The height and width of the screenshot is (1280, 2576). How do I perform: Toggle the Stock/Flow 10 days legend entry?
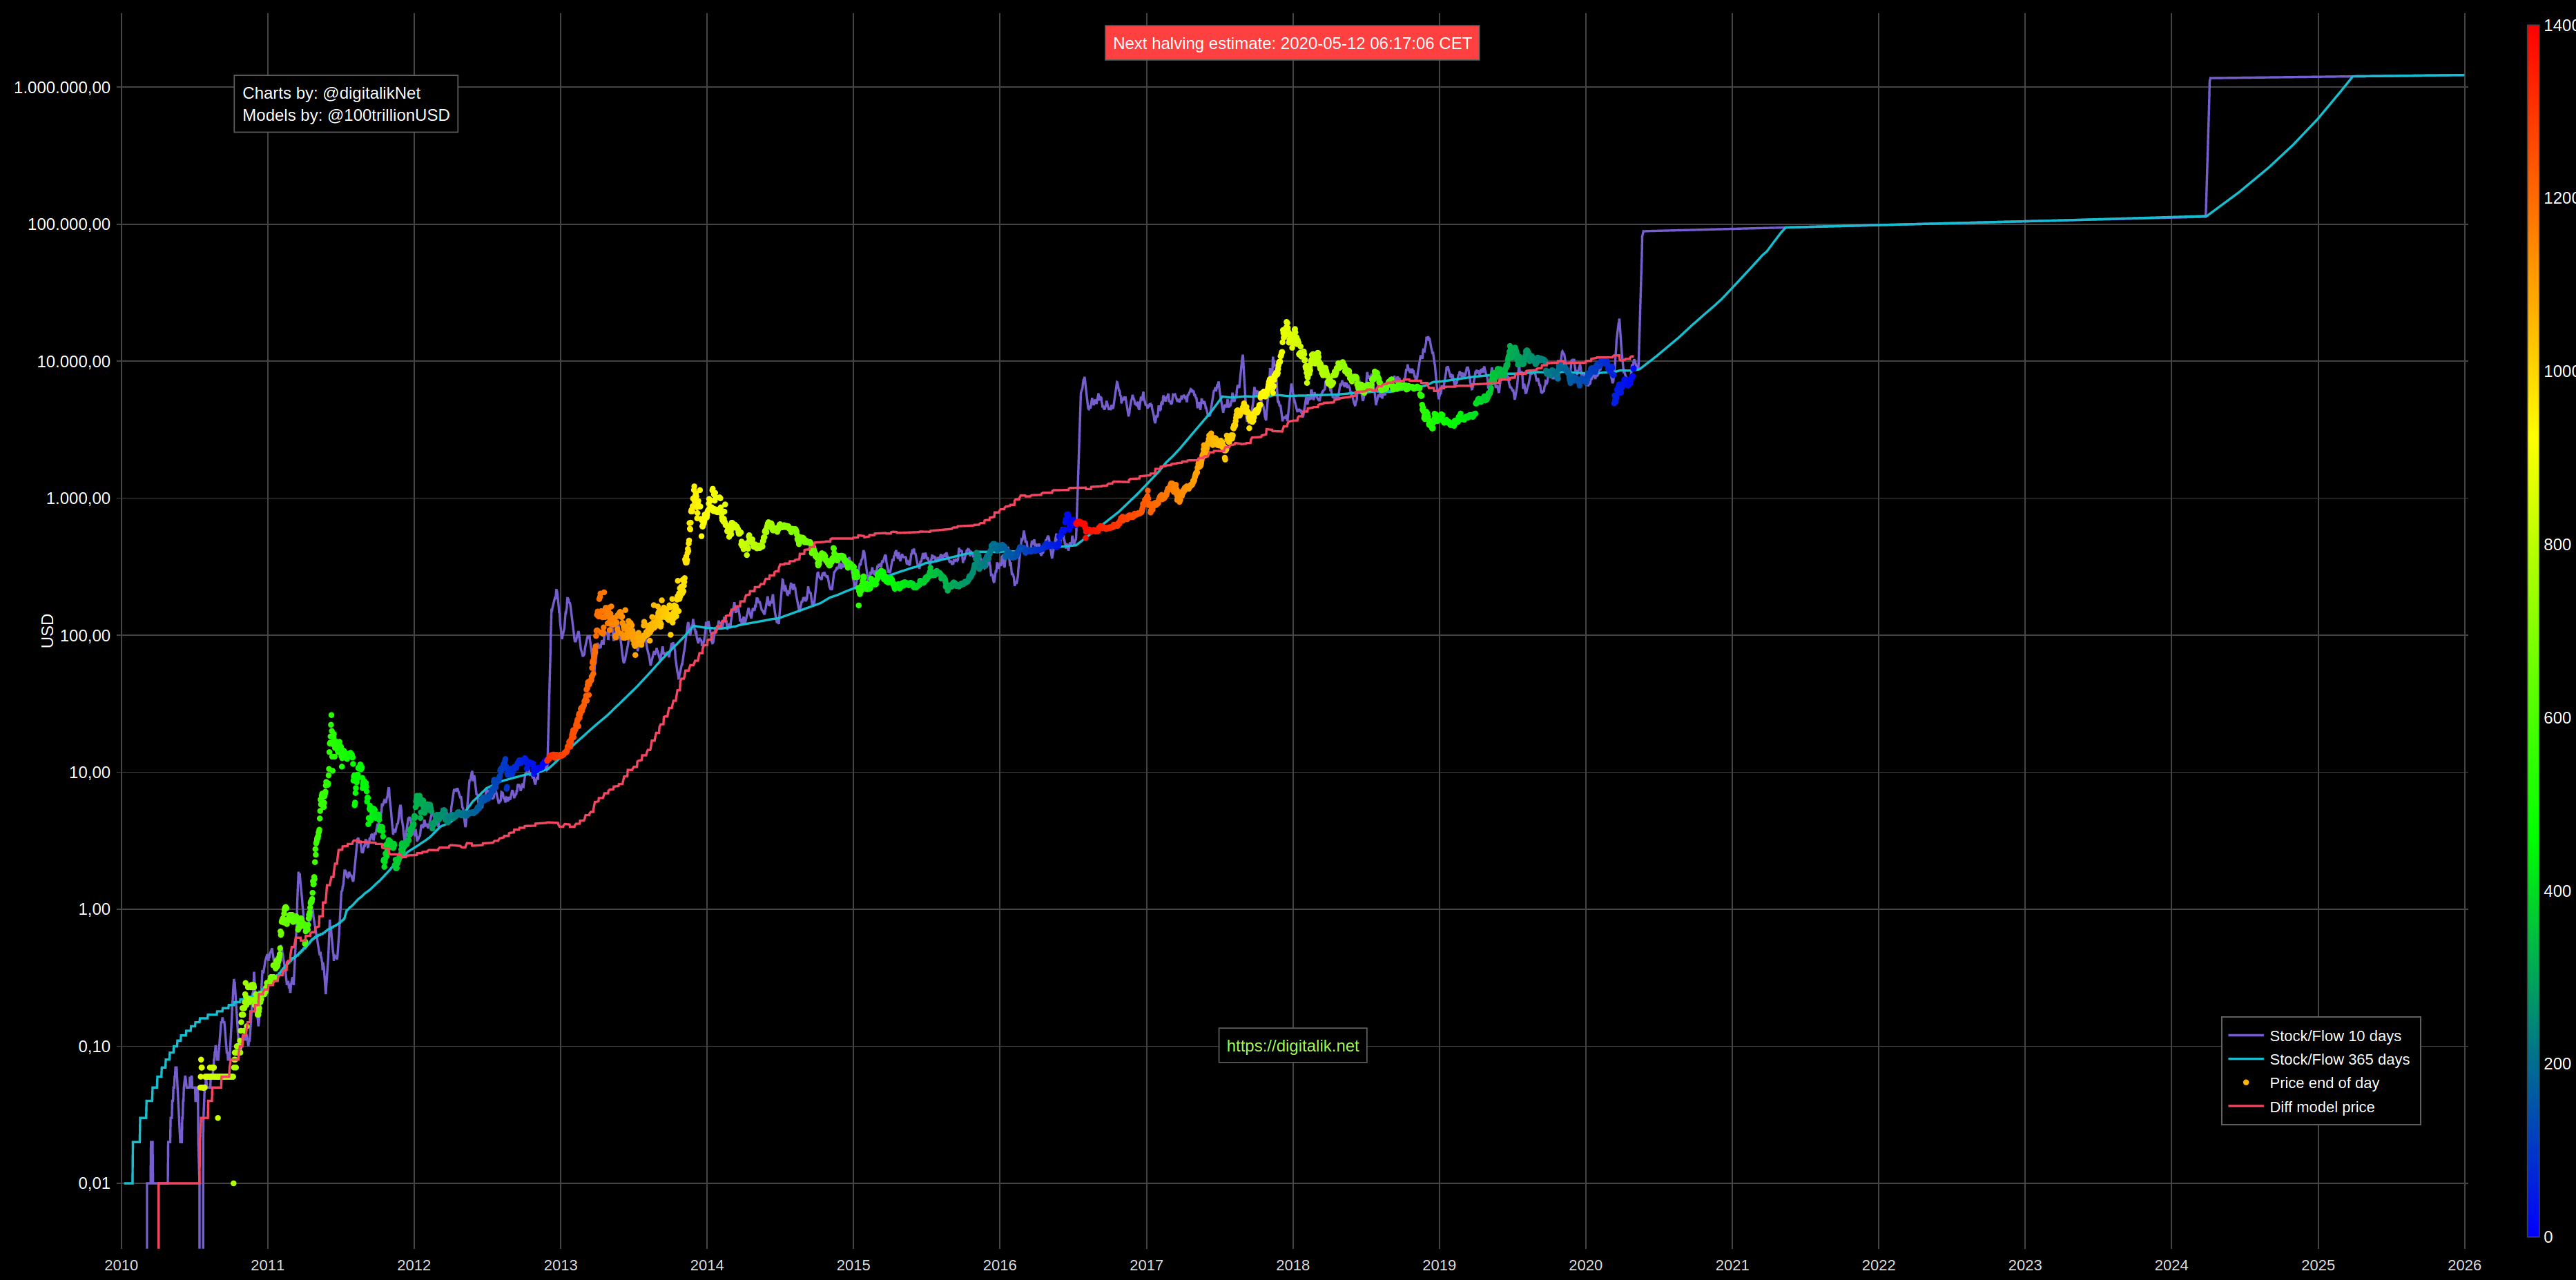(x=2334, y=1036)
